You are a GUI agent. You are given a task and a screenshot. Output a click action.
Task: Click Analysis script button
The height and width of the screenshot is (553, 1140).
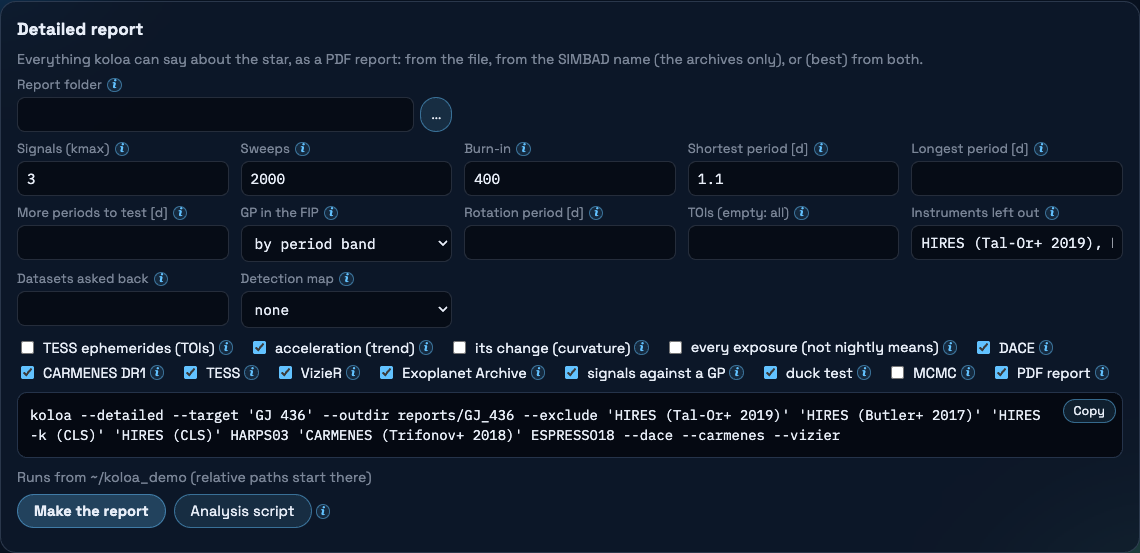pos(243,511)
